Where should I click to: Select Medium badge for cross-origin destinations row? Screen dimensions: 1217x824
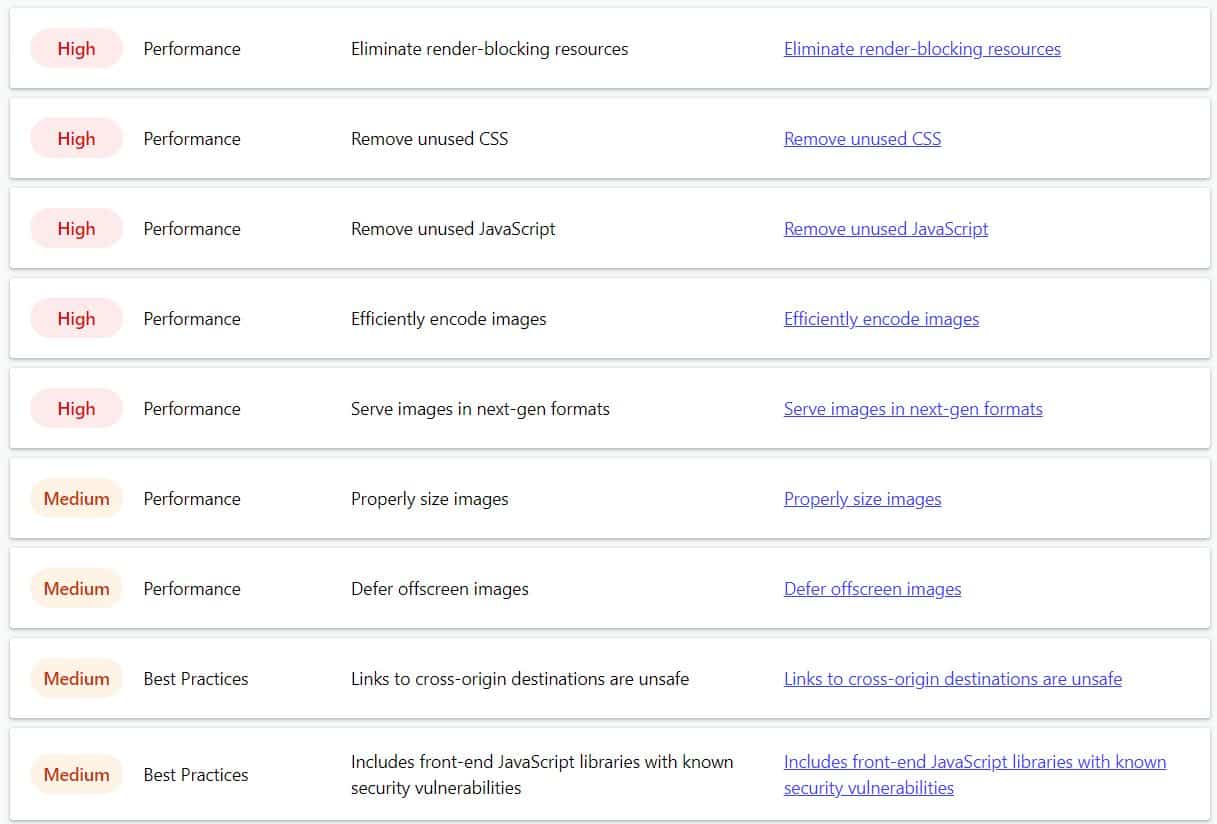[x=76, y=679]
